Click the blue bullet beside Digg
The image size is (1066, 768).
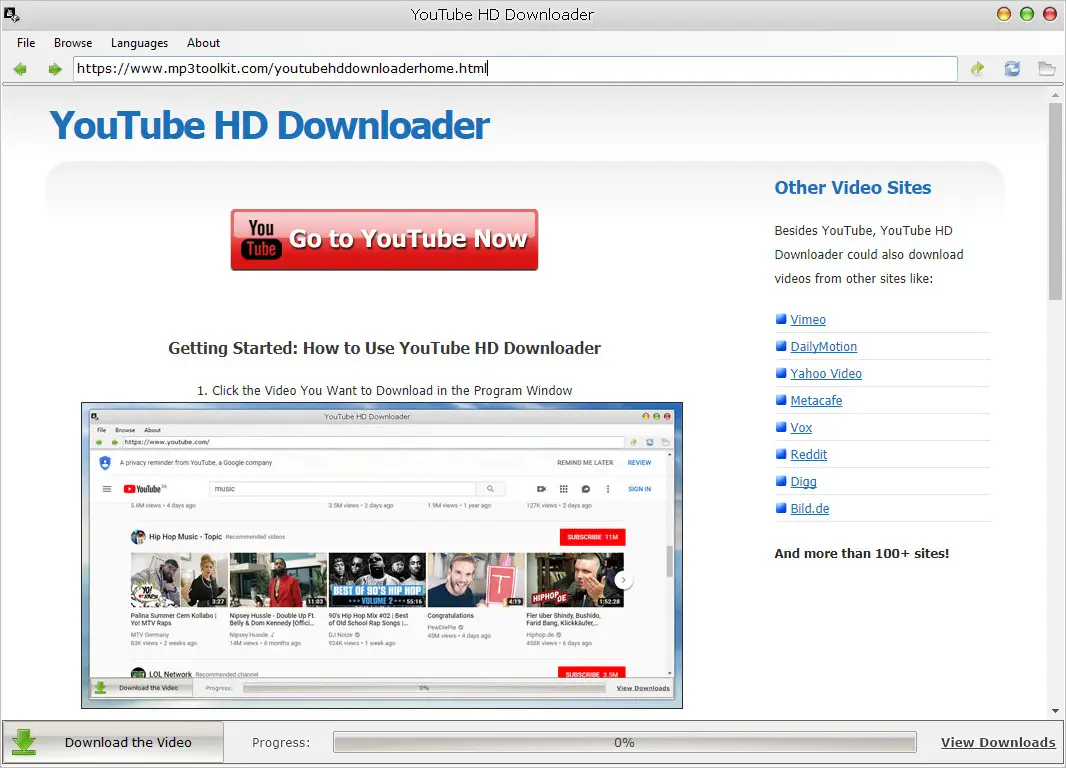point(781,481)
